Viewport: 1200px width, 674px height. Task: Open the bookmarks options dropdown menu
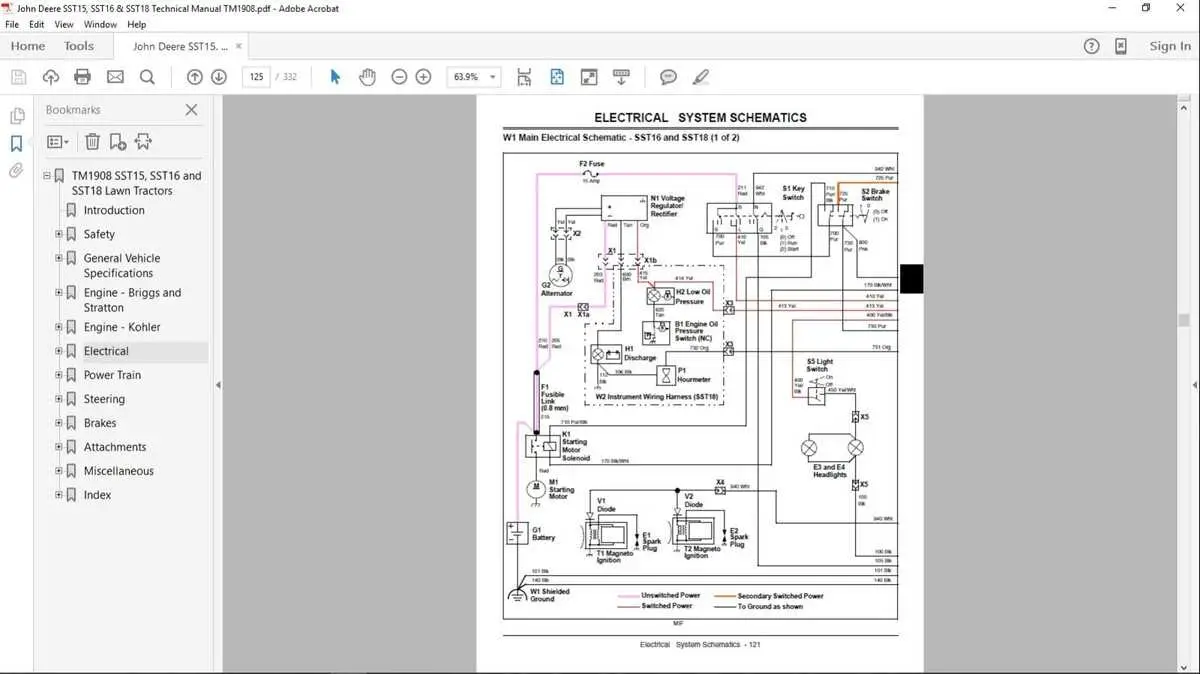pos(59,142)
